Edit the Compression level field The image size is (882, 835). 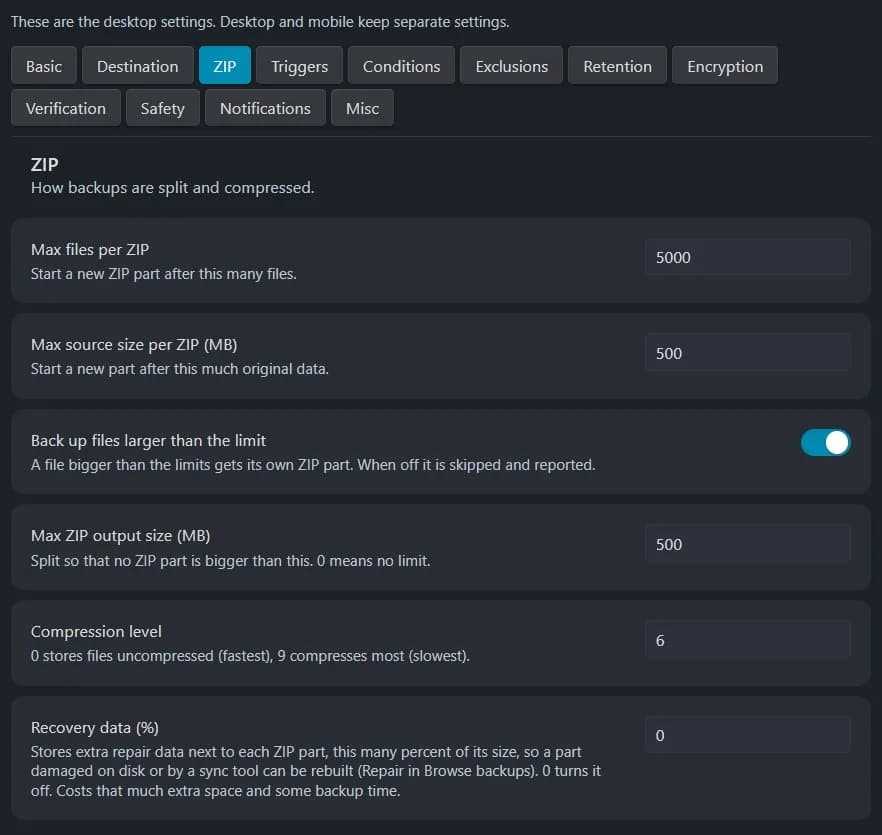[x=748, y=640]
